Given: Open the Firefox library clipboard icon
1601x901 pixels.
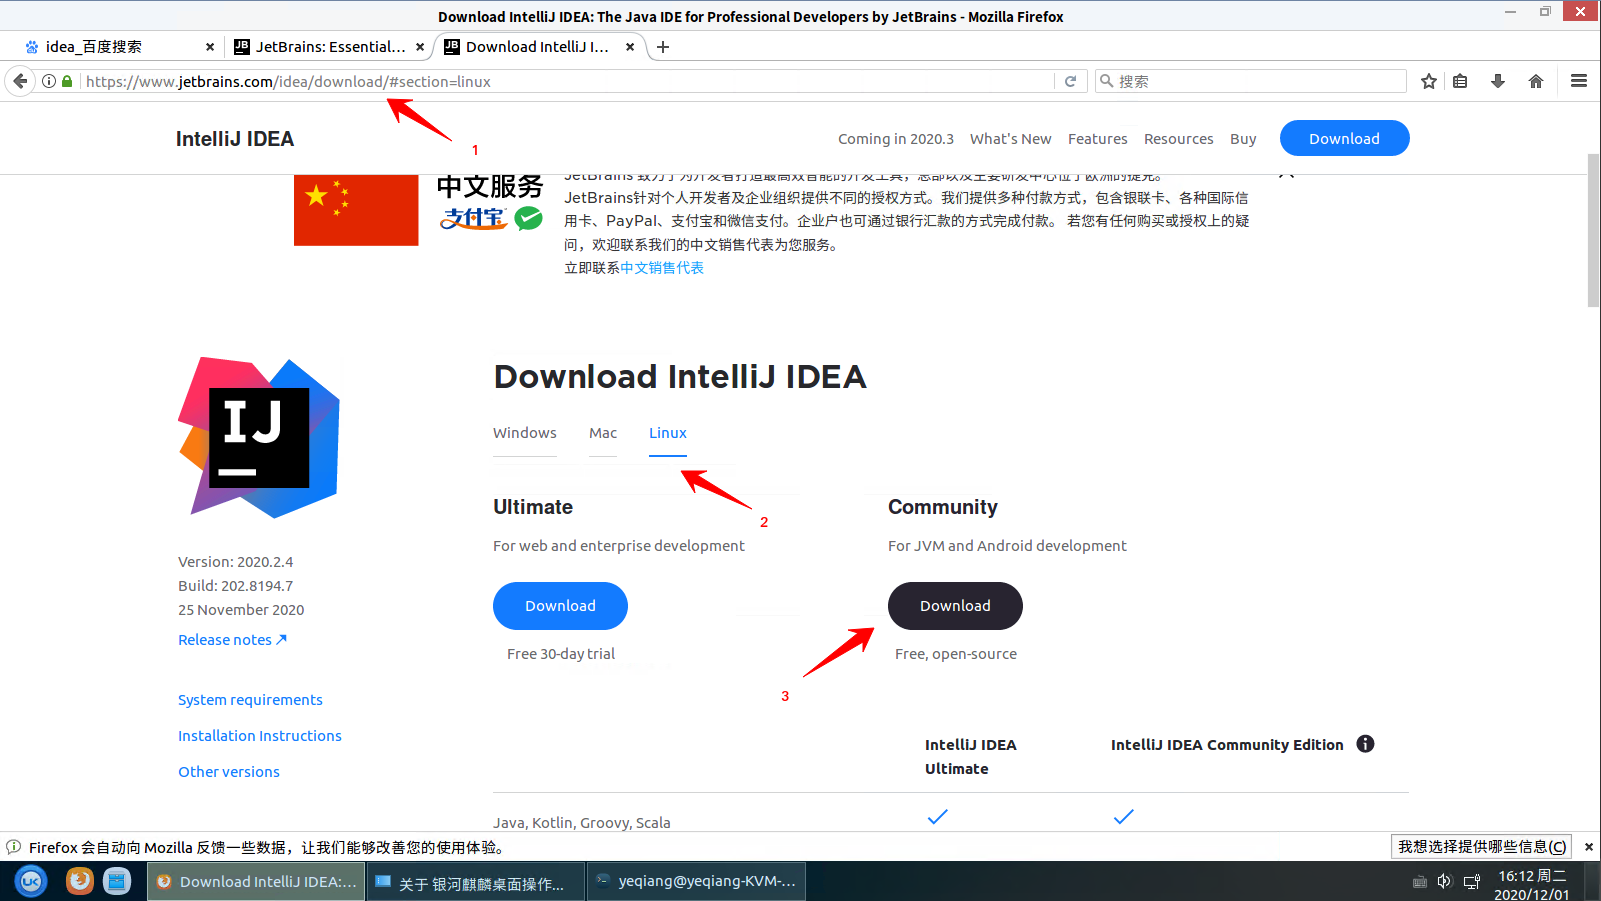Looking at the screenshot, I should tap(1460, 81).
